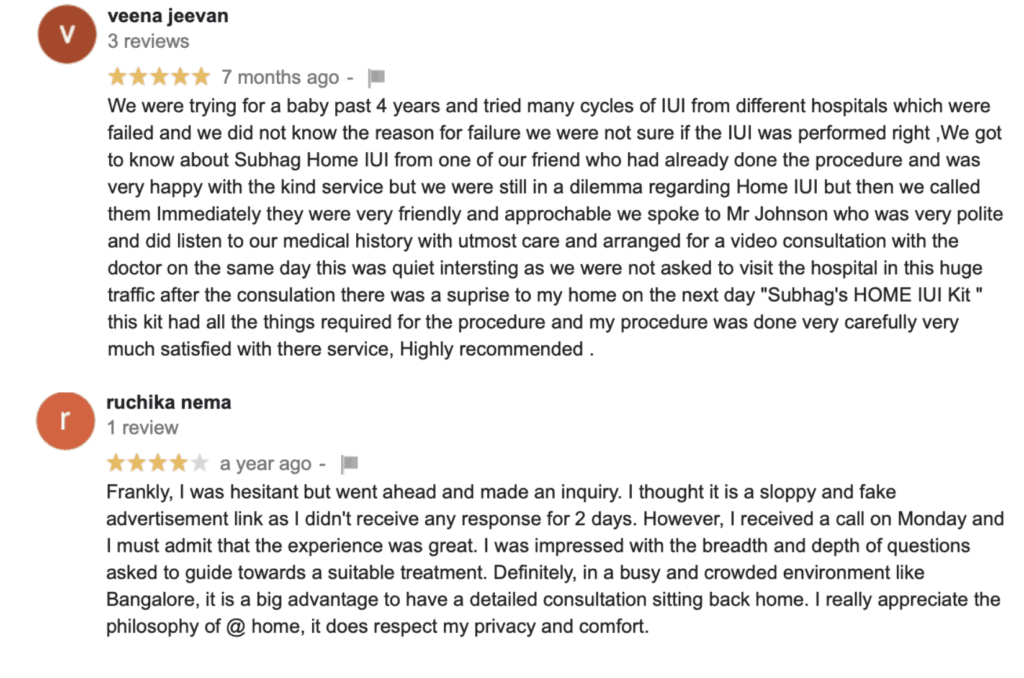Click ruchika nema's round 'r' avatar
This screenshot has height=678, width=1024.
(65, 421)
